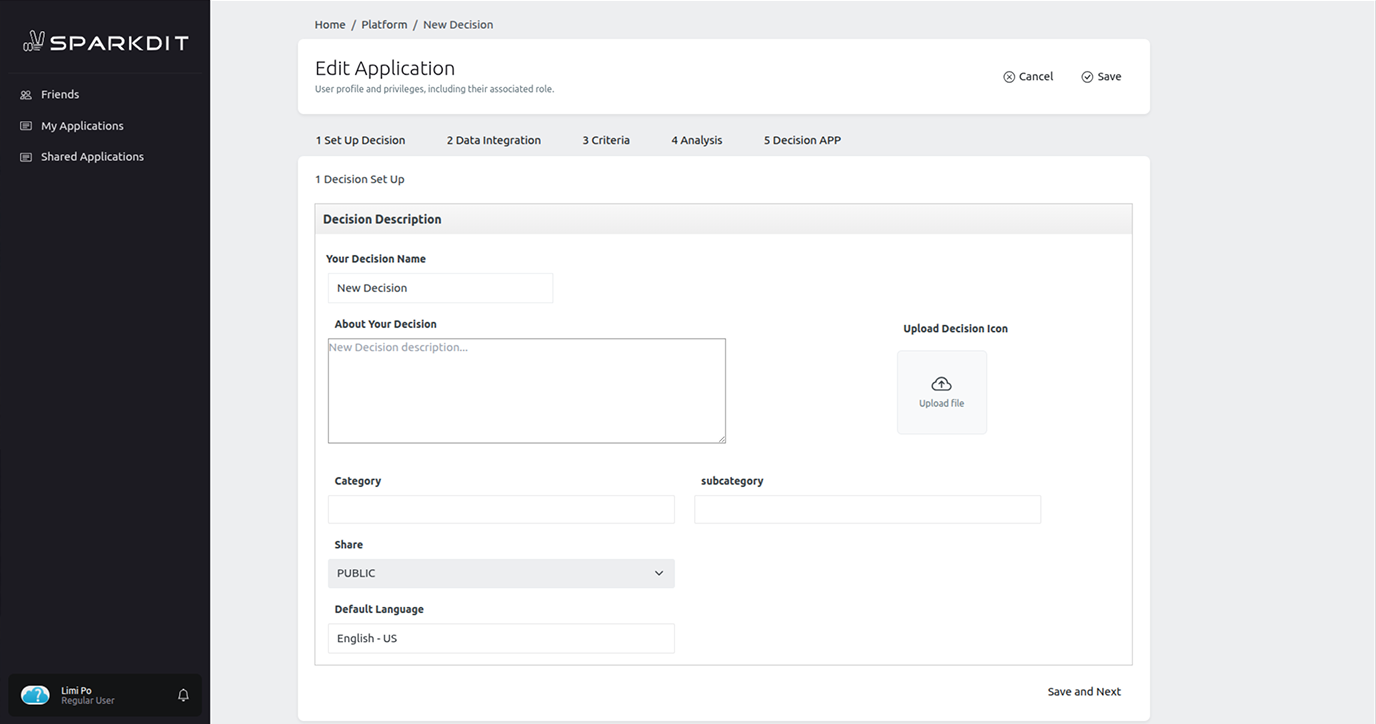The width and height of the screenshot is (1376, 724).
Task: Open the Platform breadcrumb link
Action: [384, 24]
